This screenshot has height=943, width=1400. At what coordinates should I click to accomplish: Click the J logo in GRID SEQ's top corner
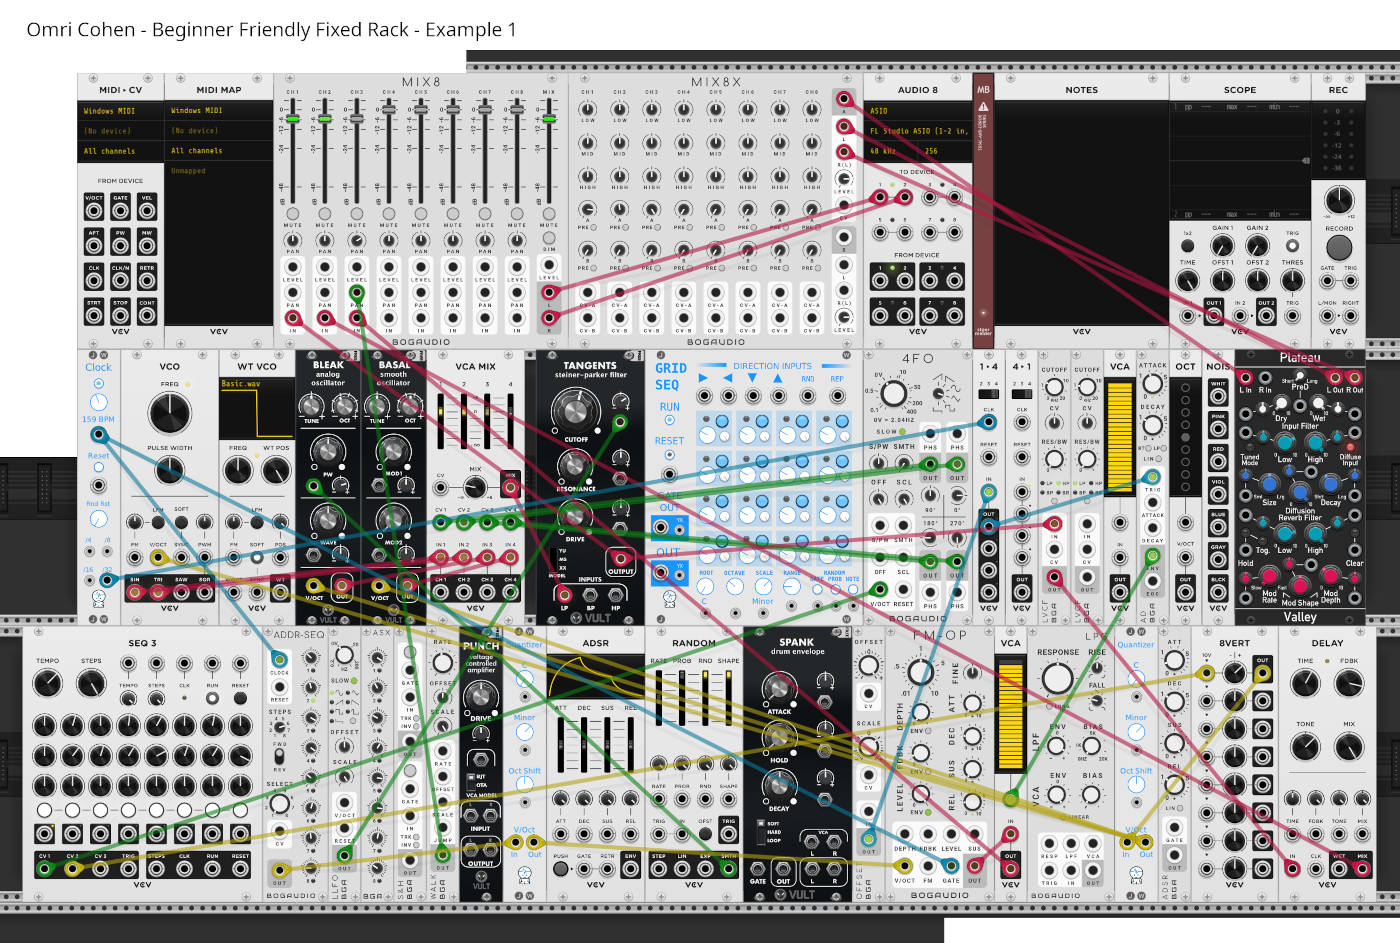(x=661, y=354)
